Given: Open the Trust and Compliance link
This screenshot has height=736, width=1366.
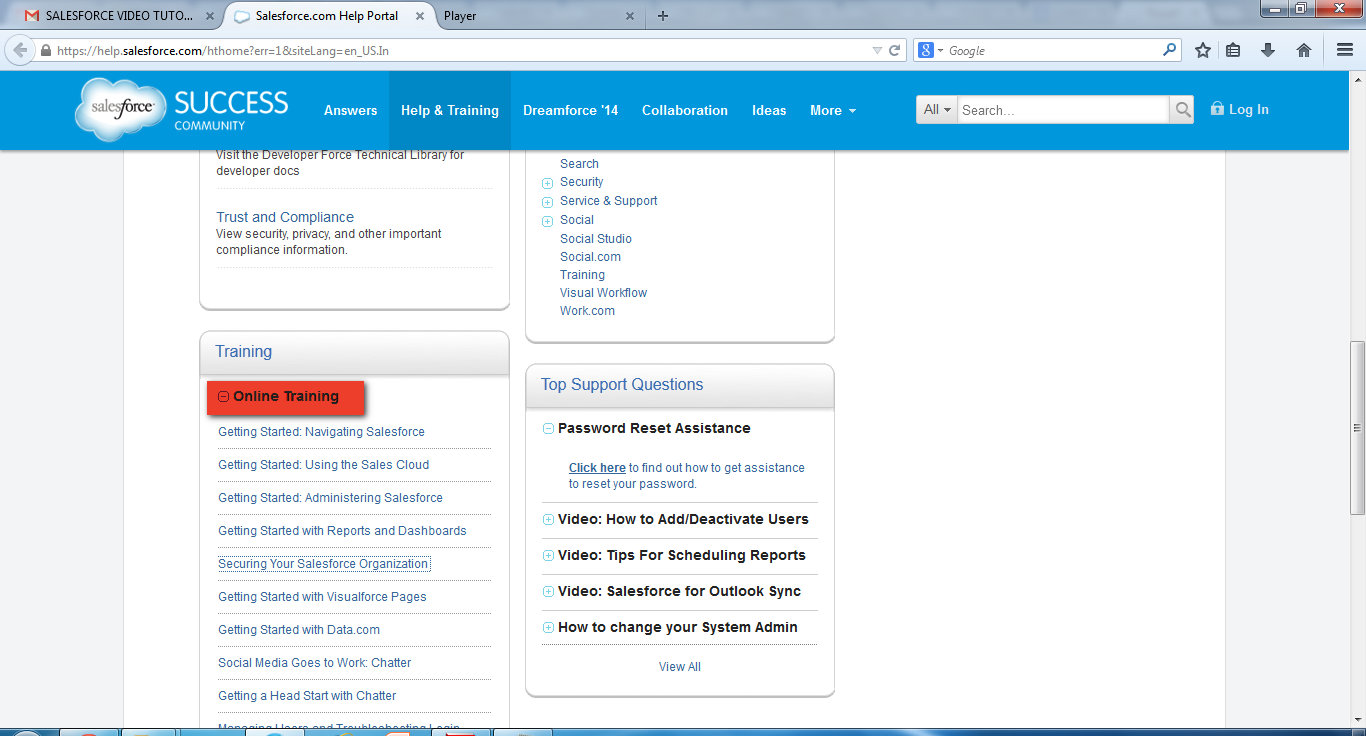Looking at the screenshot, I should click(285, 217).
